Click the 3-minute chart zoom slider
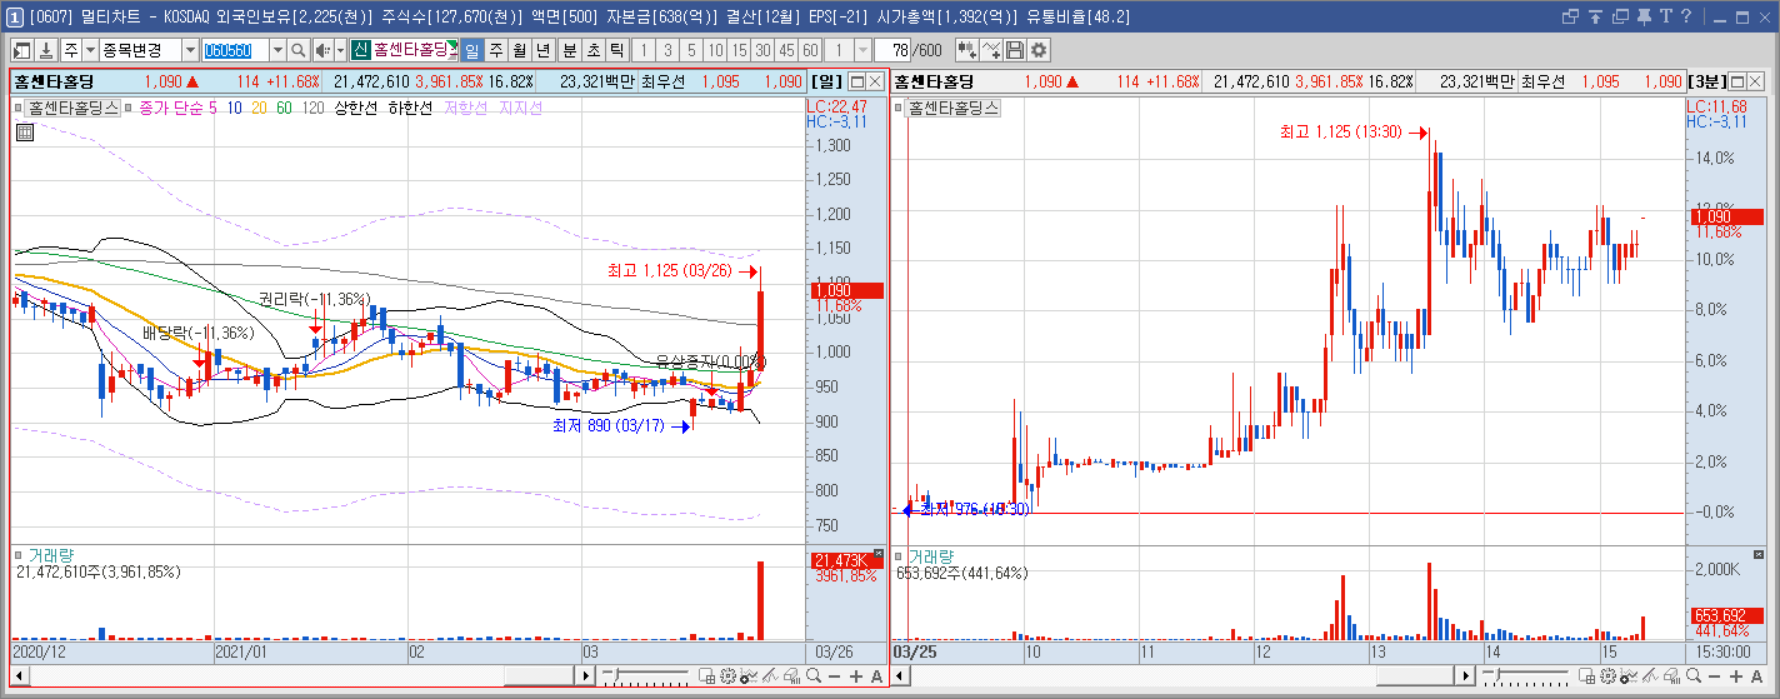The height and width of the screenshot is (699, 1780). click(x=1525, y=677)
